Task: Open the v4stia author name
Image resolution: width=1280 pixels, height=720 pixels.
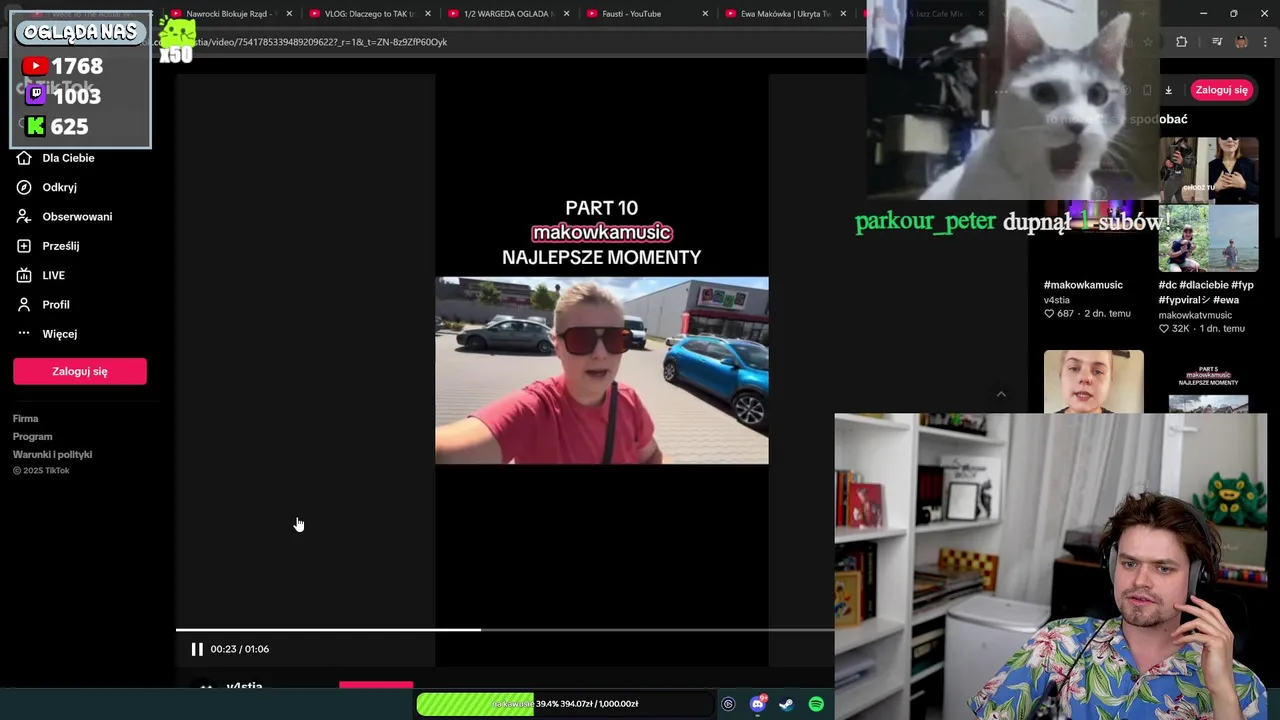Action: pos(1057,300)
